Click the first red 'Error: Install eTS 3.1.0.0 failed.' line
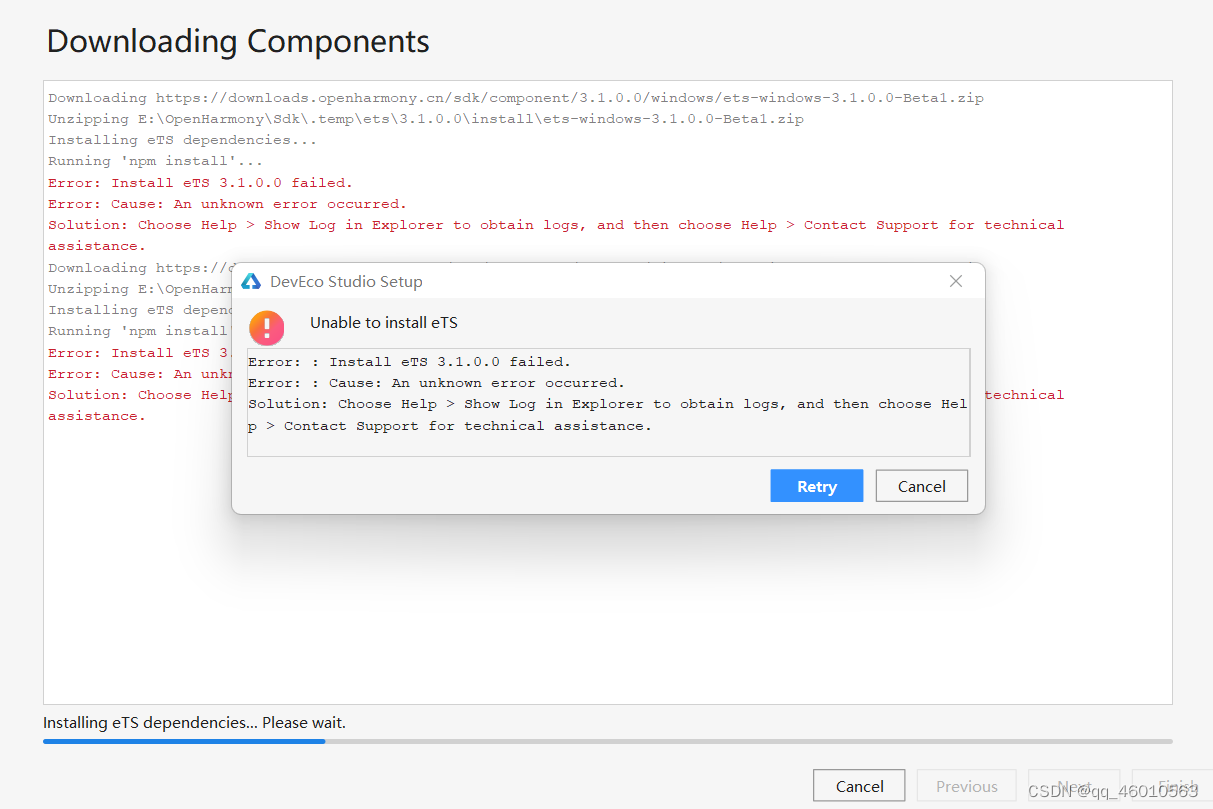Viewport: 1213px width, 809px height. (x=200, y=183)
